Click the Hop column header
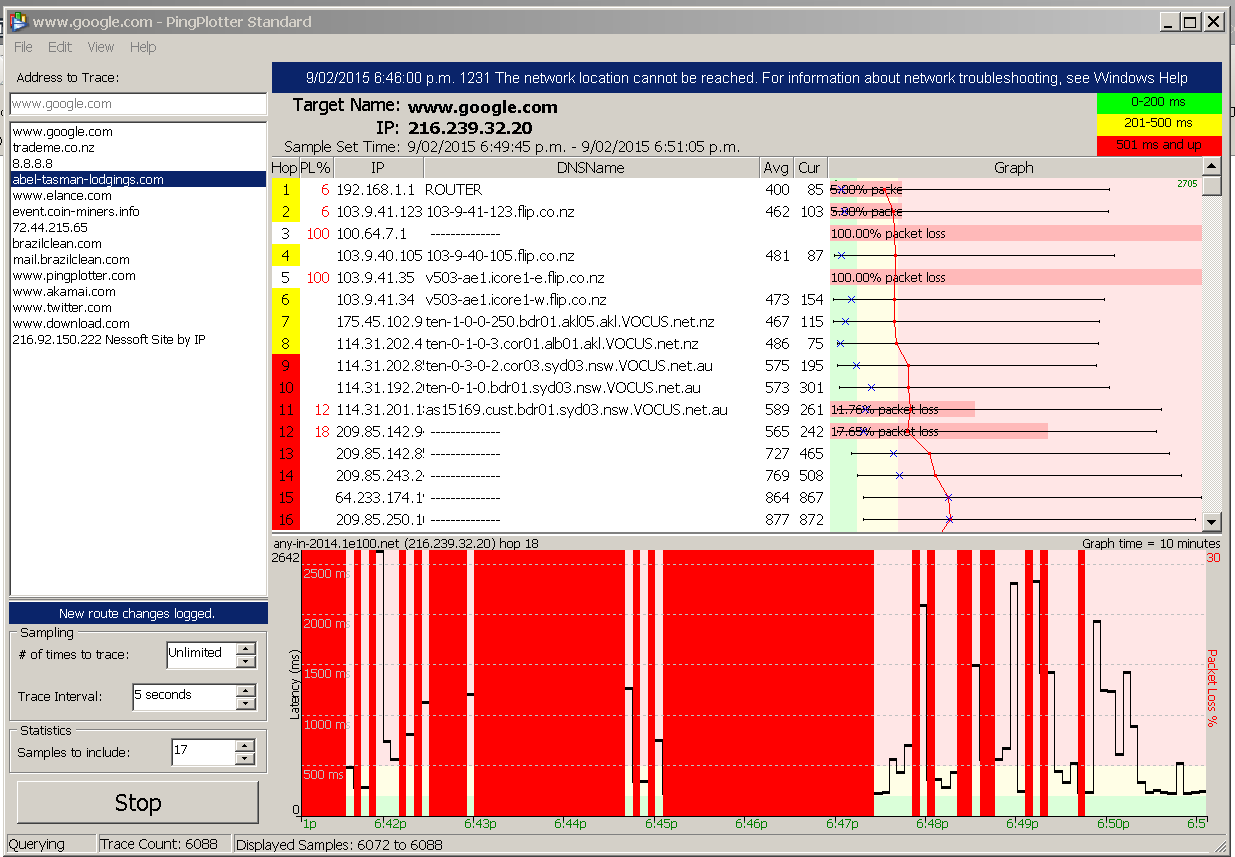The height and width of the screenshot is (857, 1235). pos(286,168)
